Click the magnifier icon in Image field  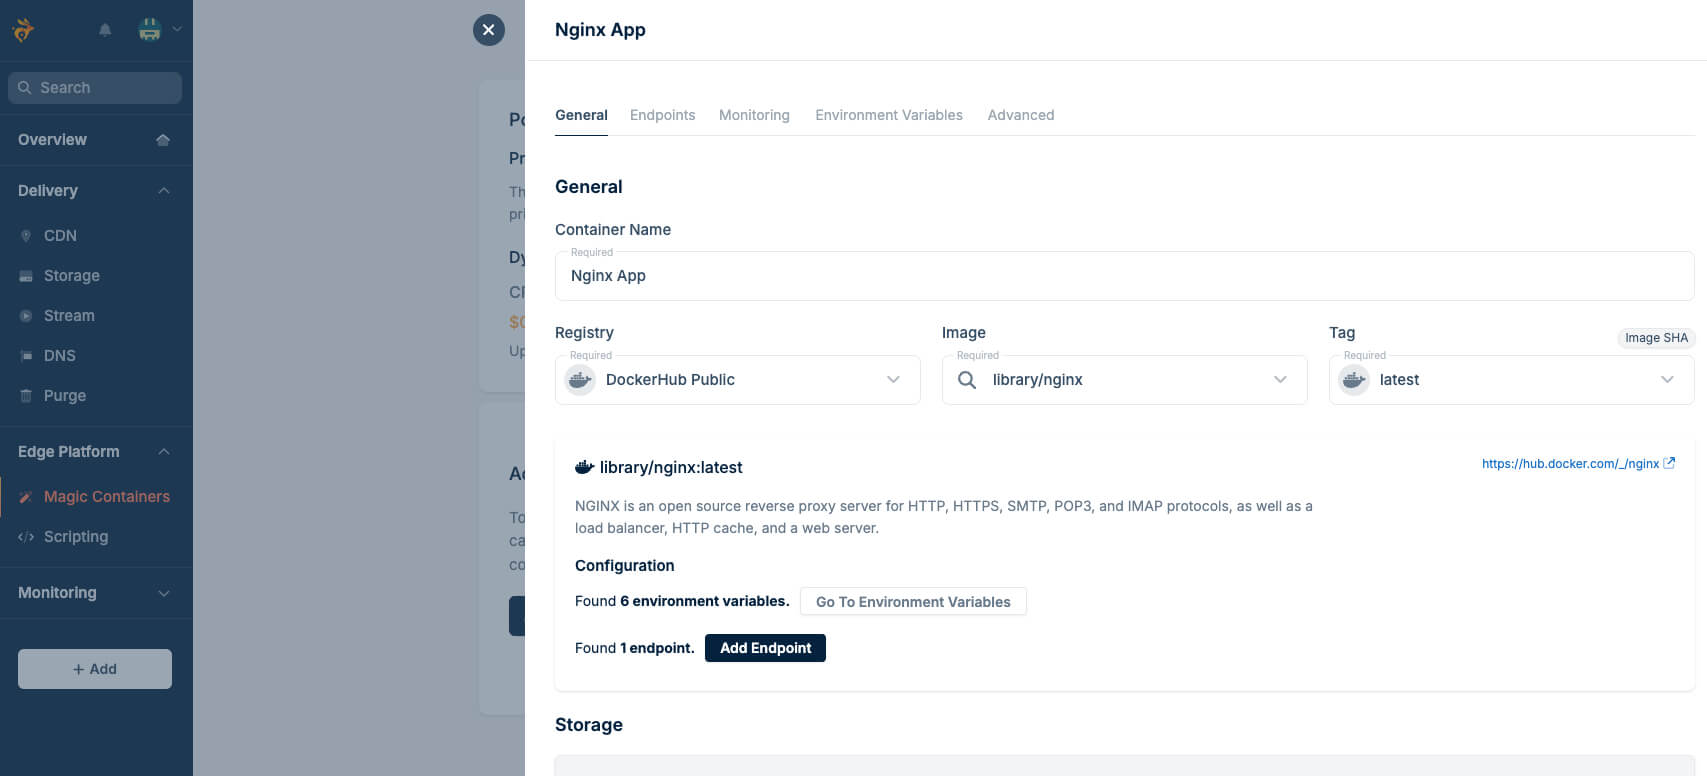(967, 380)
